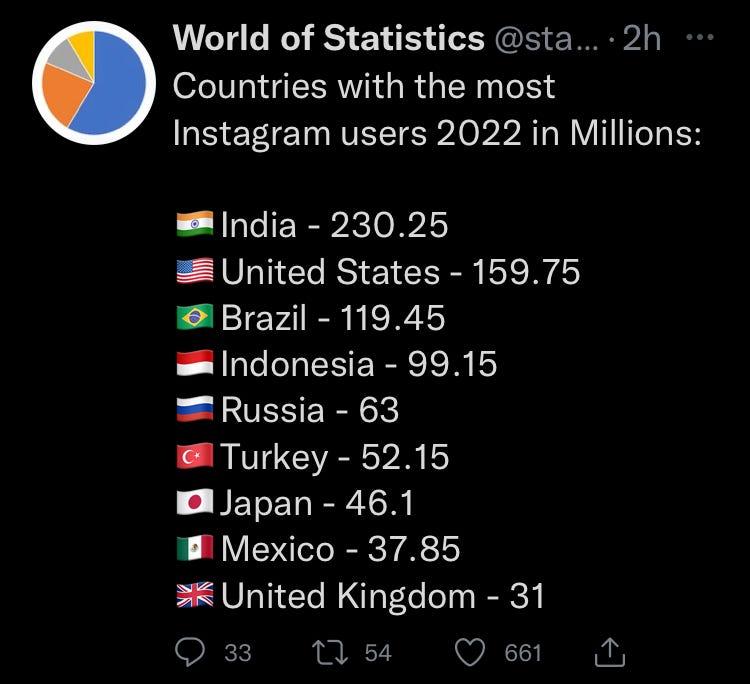Click the United Kingdom flag emoji
The image size is (750, 684).
(195, 595)
